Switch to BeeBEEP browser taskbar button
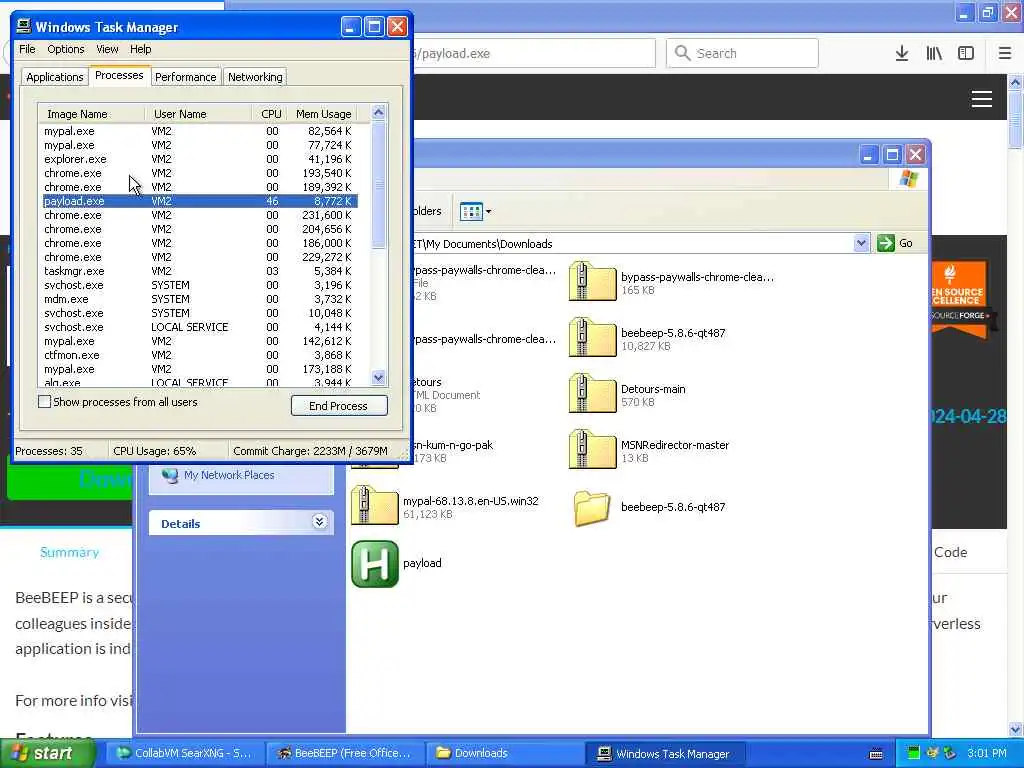Viewport: 1024px width, 768px height. [x=345, y=754]
